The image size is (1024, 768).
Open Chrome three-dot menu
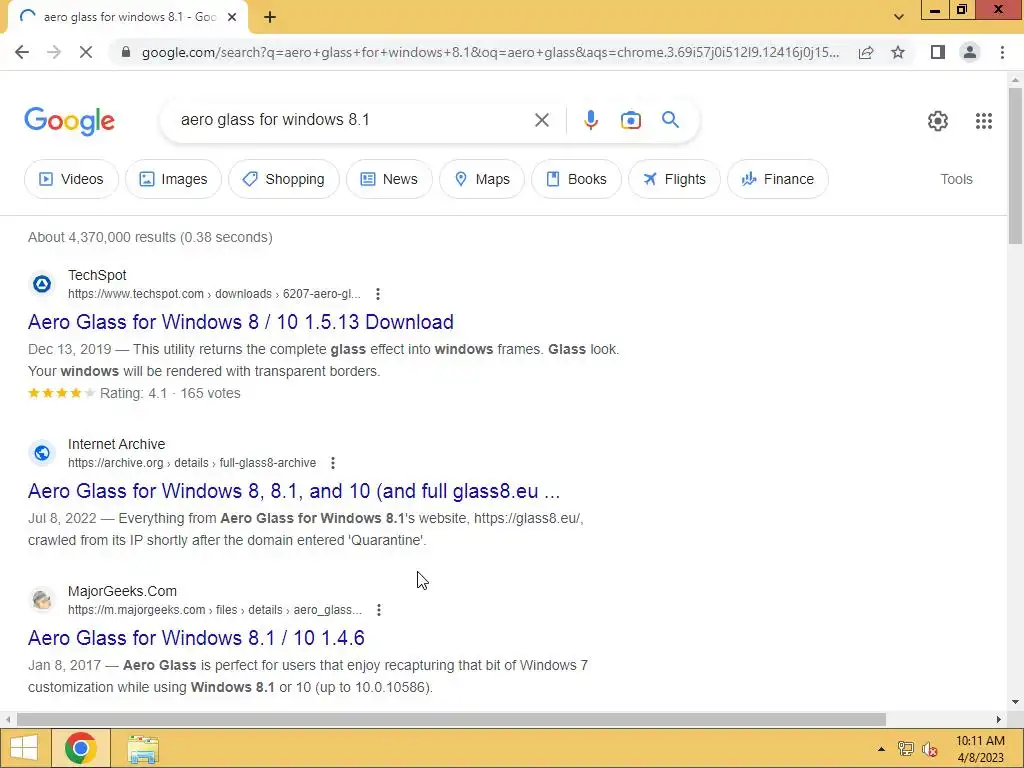1002,52
